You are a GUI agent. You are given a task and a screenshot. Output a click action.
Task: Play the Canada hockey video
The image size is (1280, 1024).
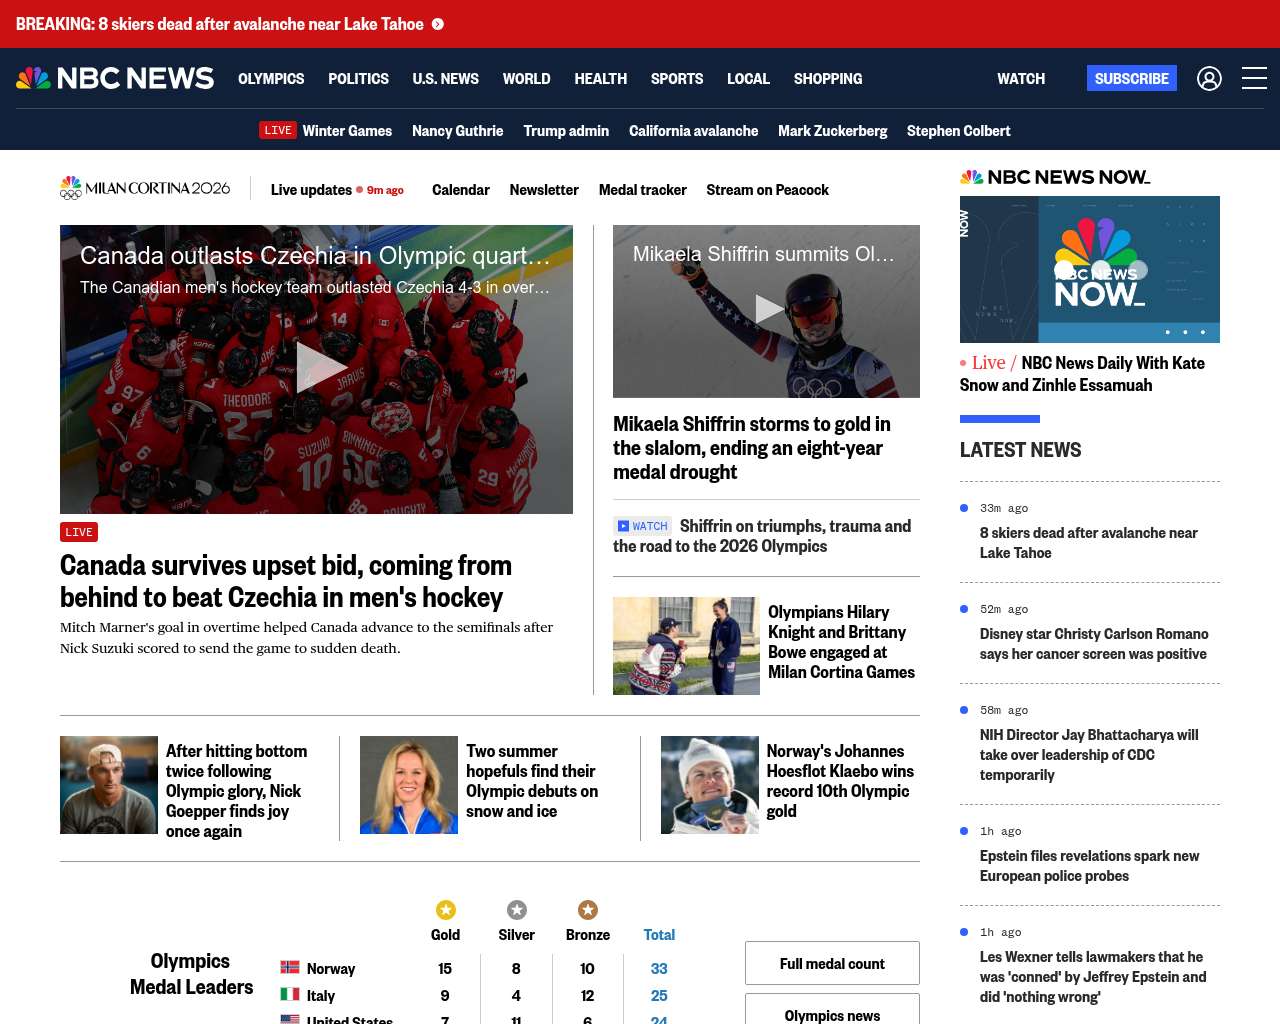tap(317, 368)
